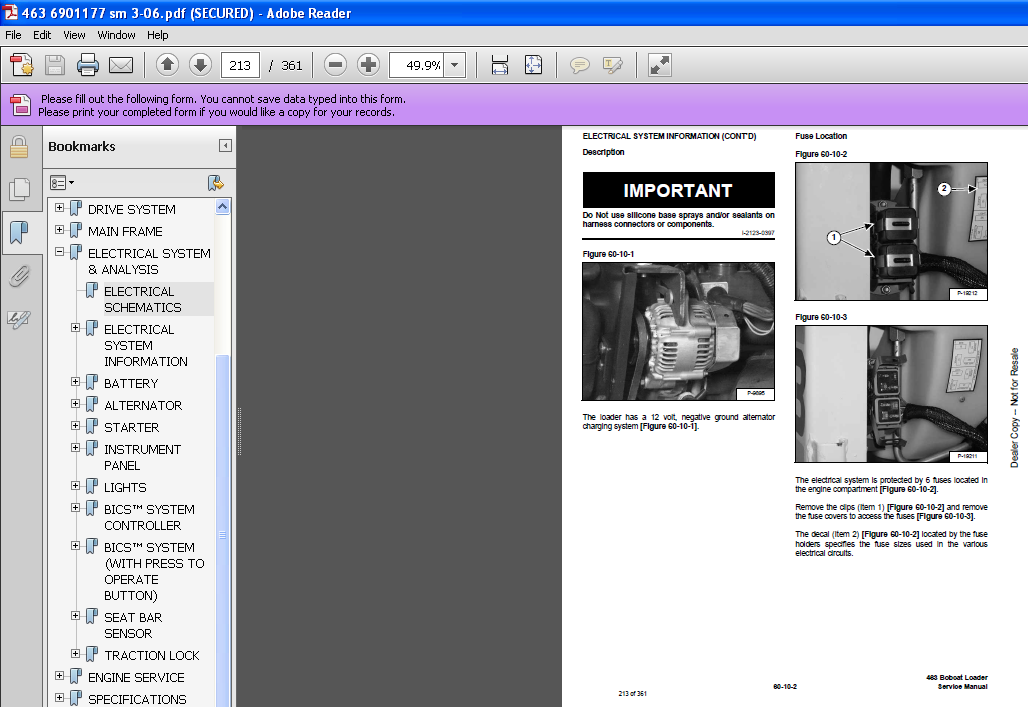Open the ENGINE SERVICE bookmark
Image resolution: width=1028 pixels, height=707 pixels.
pyautogui.click(x=136, y=677)
